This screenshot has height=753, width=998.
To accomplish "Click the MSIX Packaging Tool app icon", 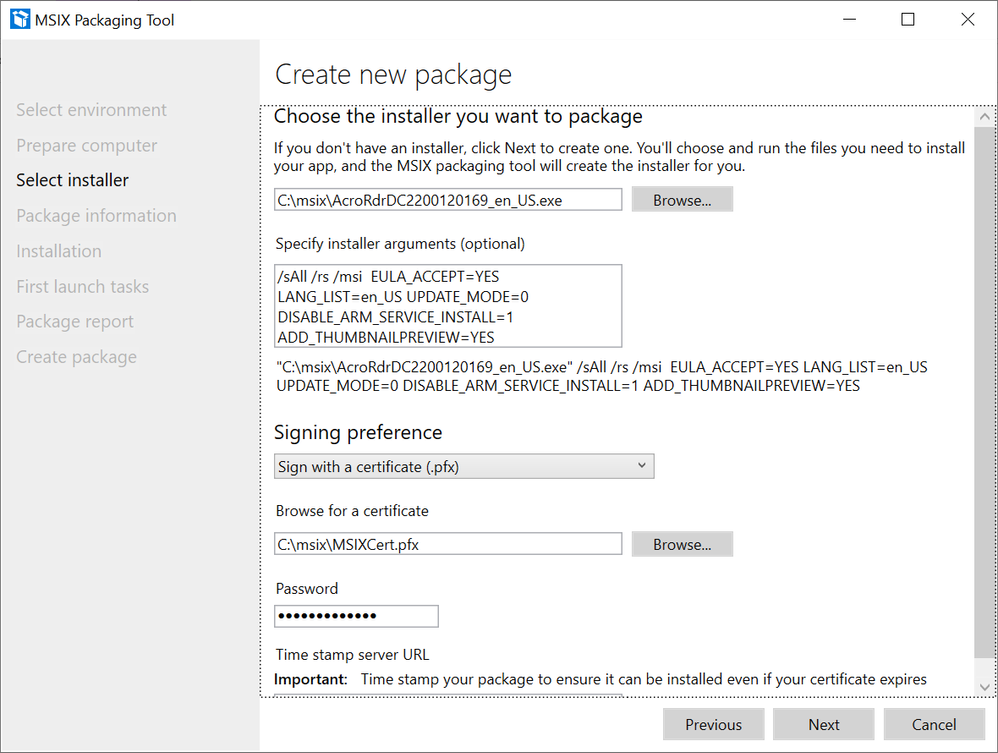I will (20, 19).
